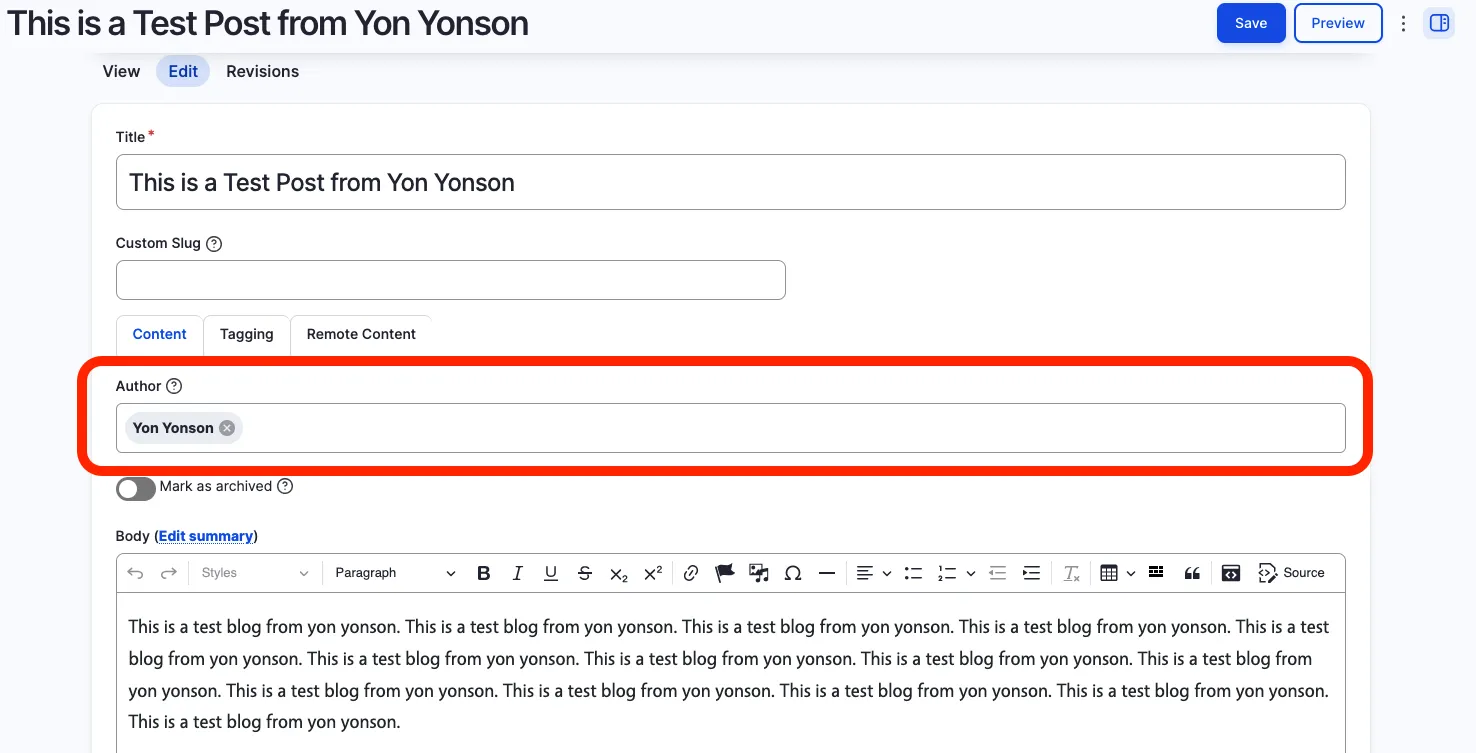This screenshot has height=753, width=1476.
Task: Insert media with image-music icon
Action: [759, 573]
